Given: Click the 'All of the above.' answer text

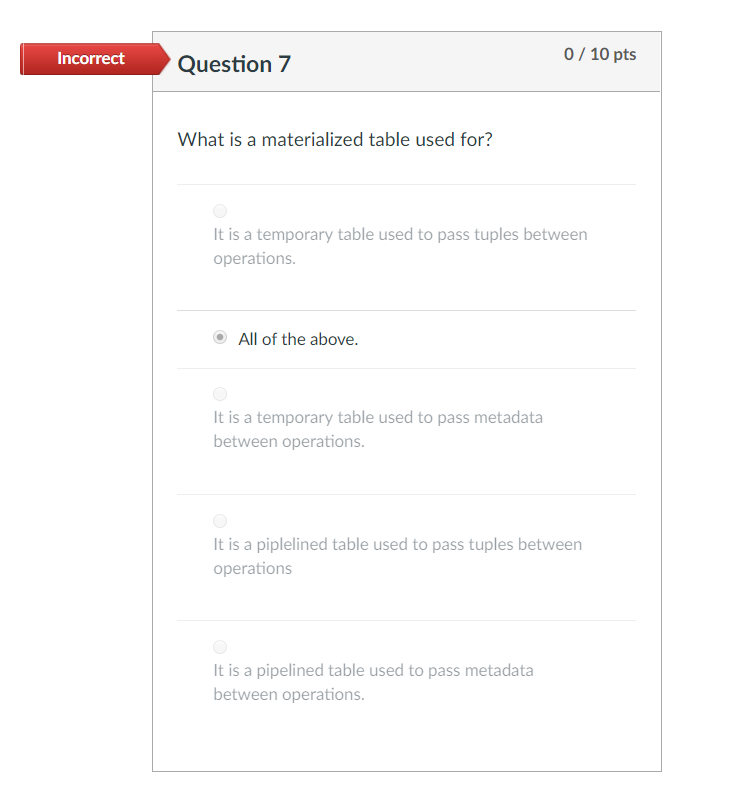Looking at the screenshot, I should click(297, 339).
